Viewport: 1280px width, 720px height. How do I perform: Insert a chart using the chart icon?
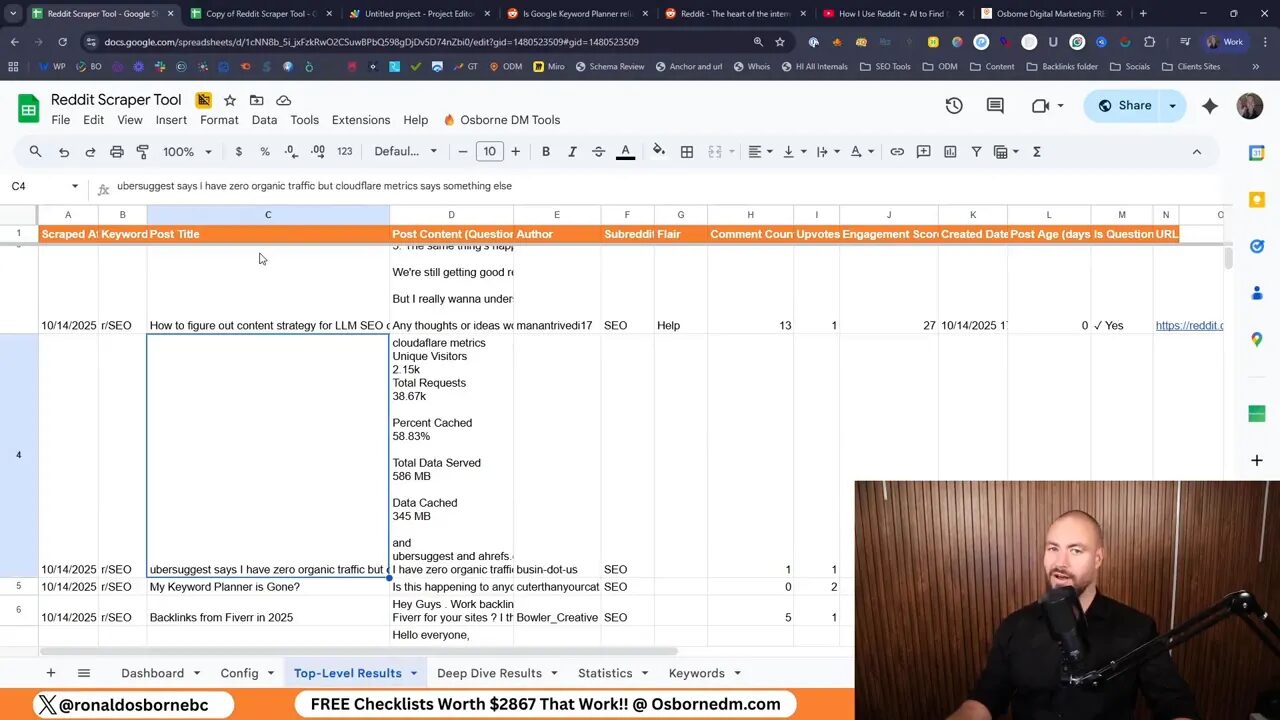pos(949,151)
